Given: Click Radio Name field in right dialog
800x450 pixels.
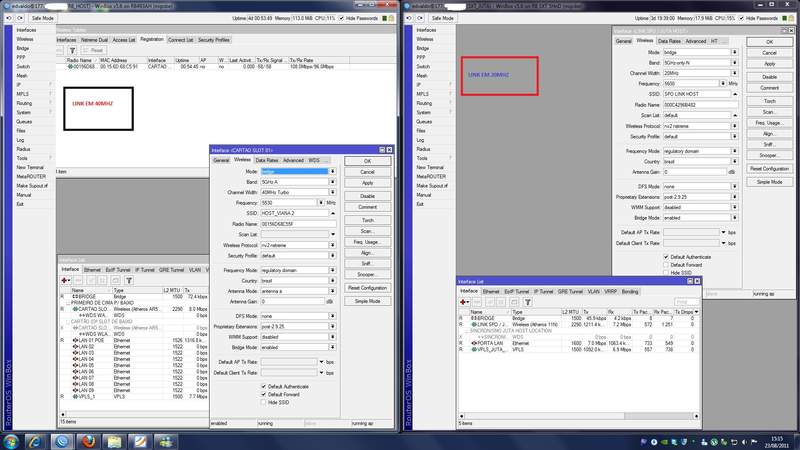Looking at the screenshot, I should (x=700, y=105).
